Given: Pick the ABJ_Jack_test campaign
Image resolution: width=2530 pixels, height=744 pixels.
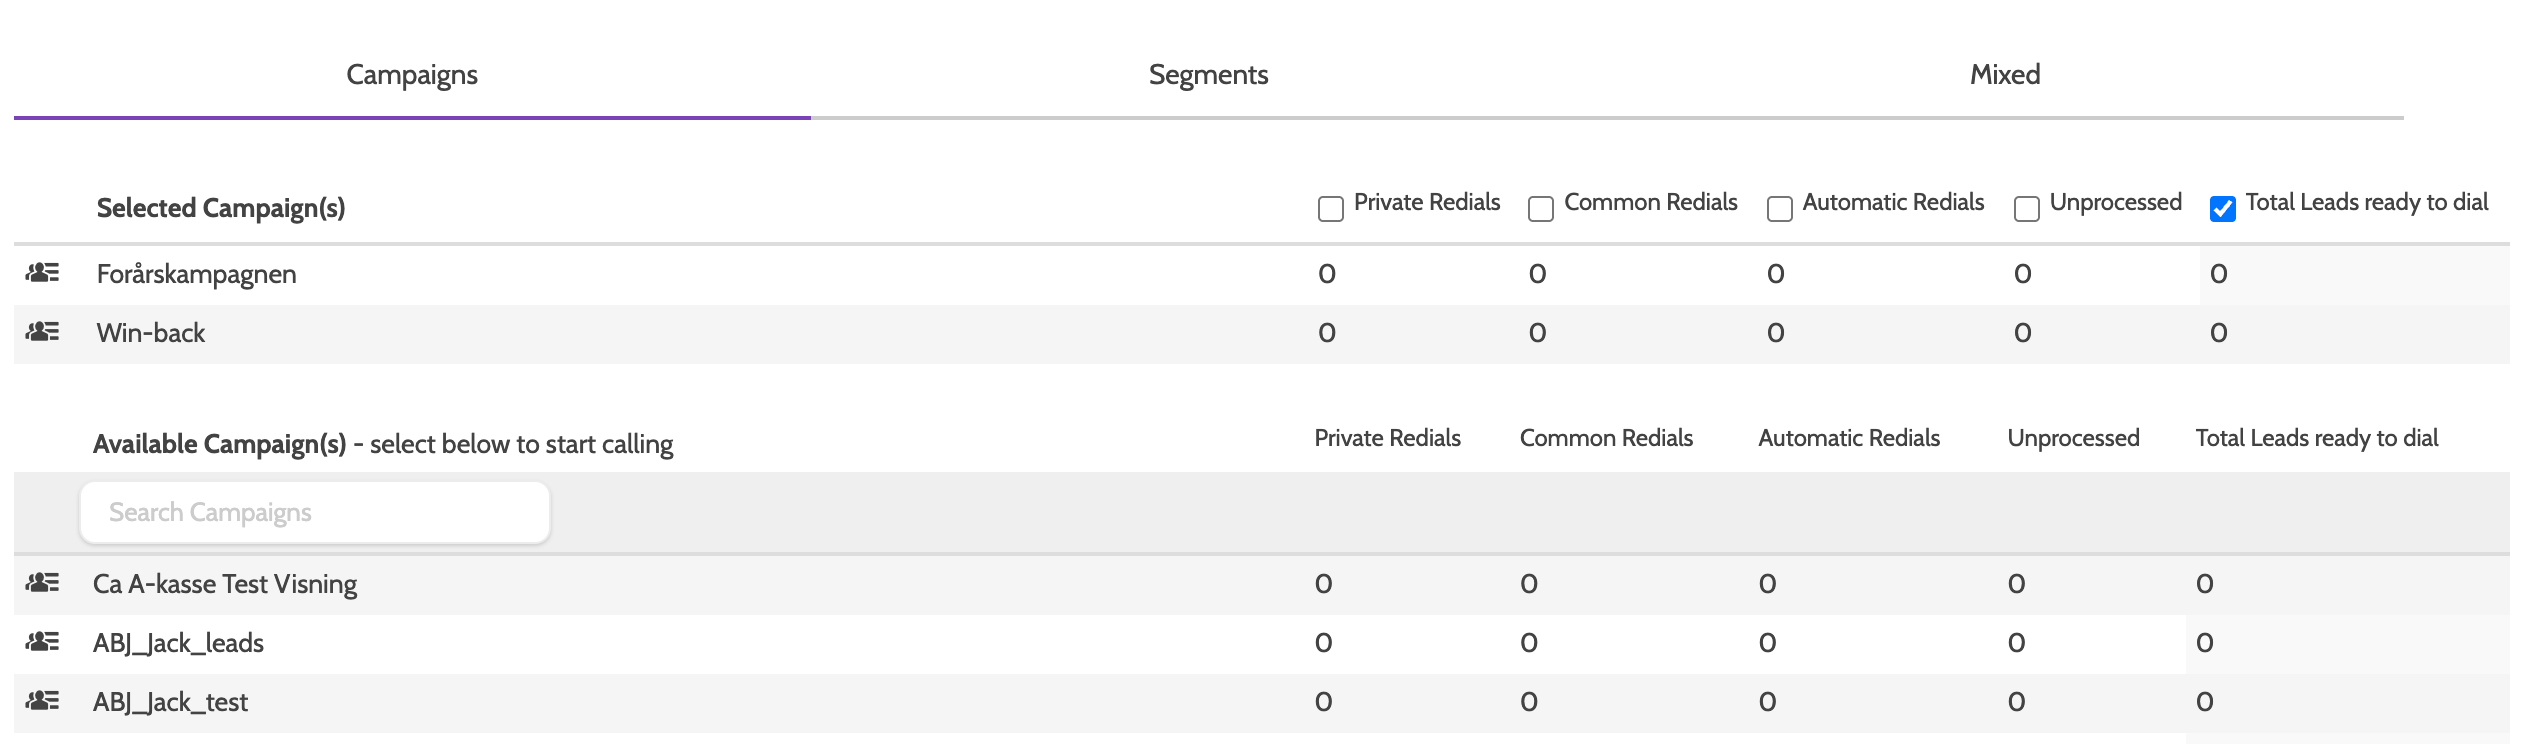Looking at the screenshot, I should [170, 702].
